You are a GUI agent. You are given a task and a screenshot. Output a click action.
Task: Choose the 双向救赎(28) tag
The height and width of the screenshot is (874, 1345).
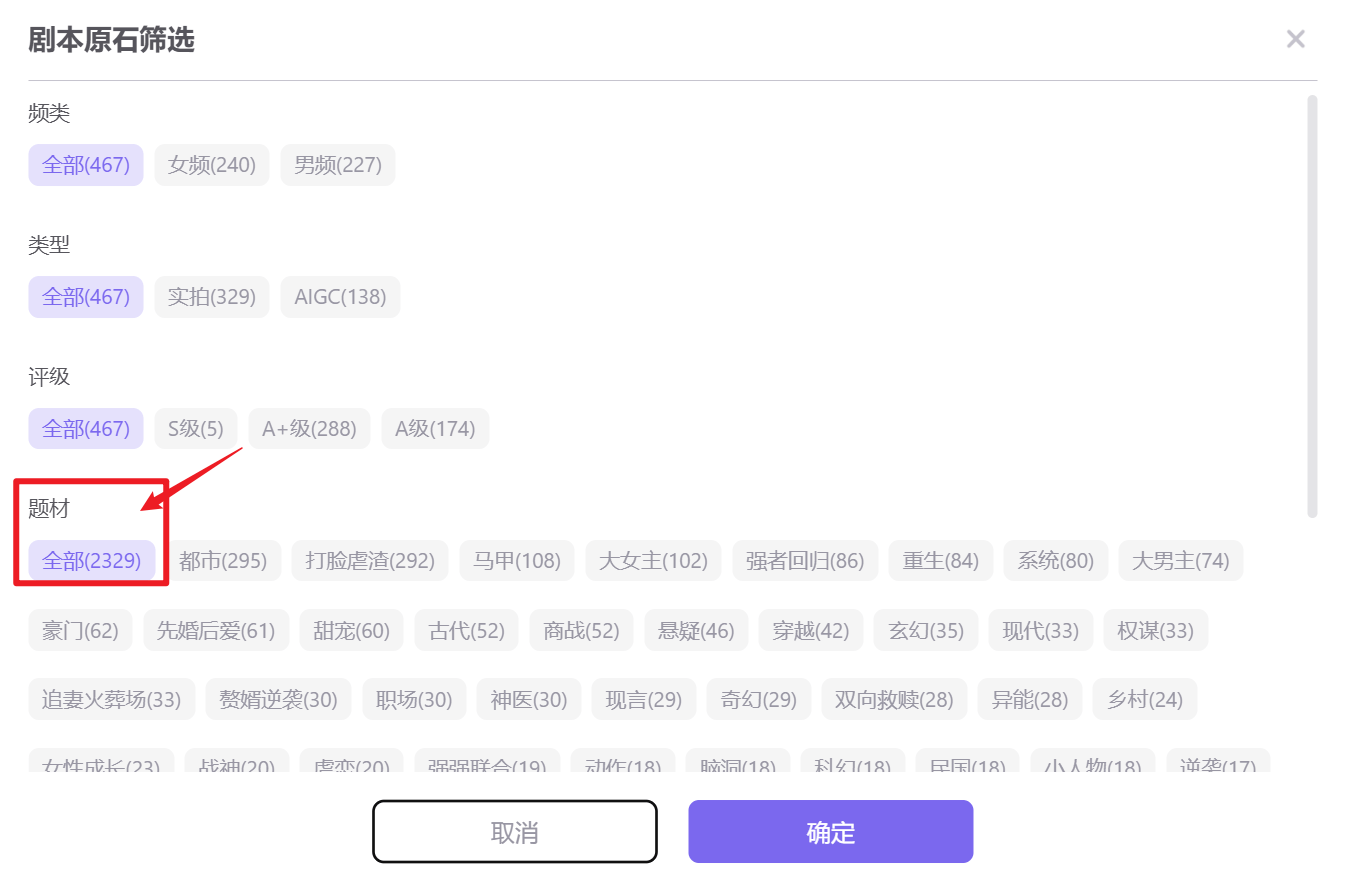[x=894, y=699]
